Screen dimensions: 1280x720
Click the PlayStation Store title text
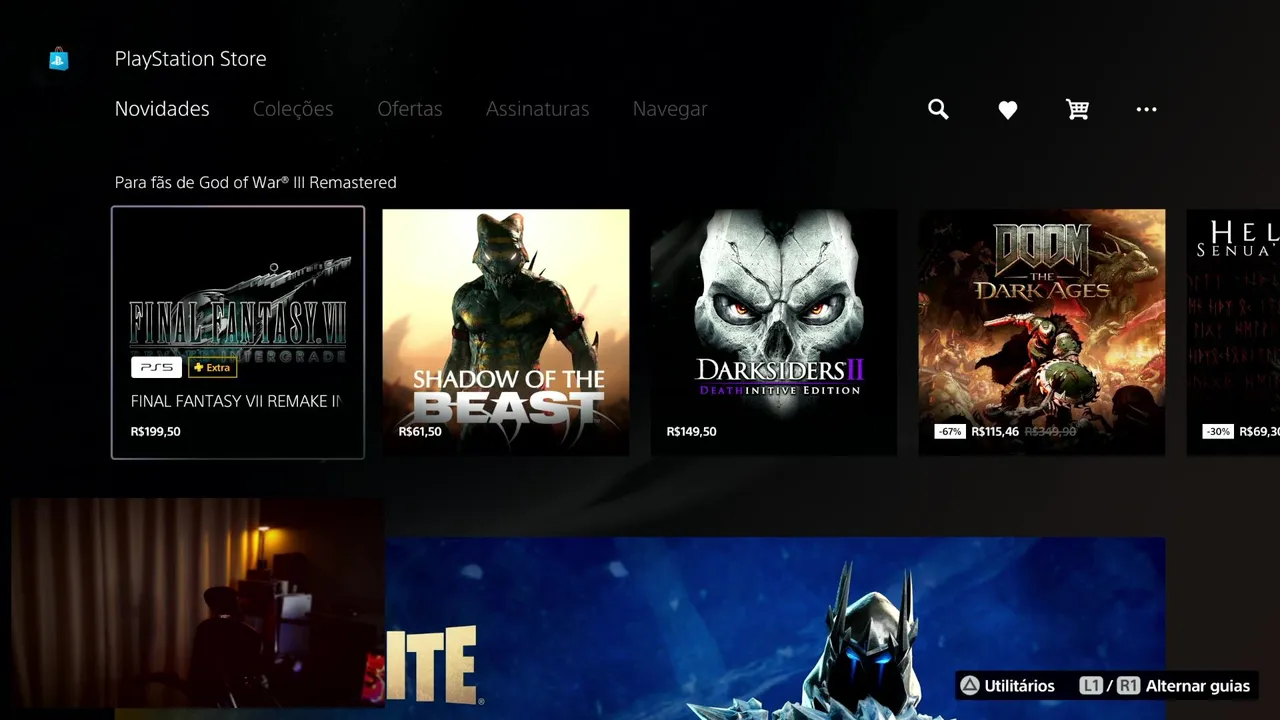click(190, 59)
